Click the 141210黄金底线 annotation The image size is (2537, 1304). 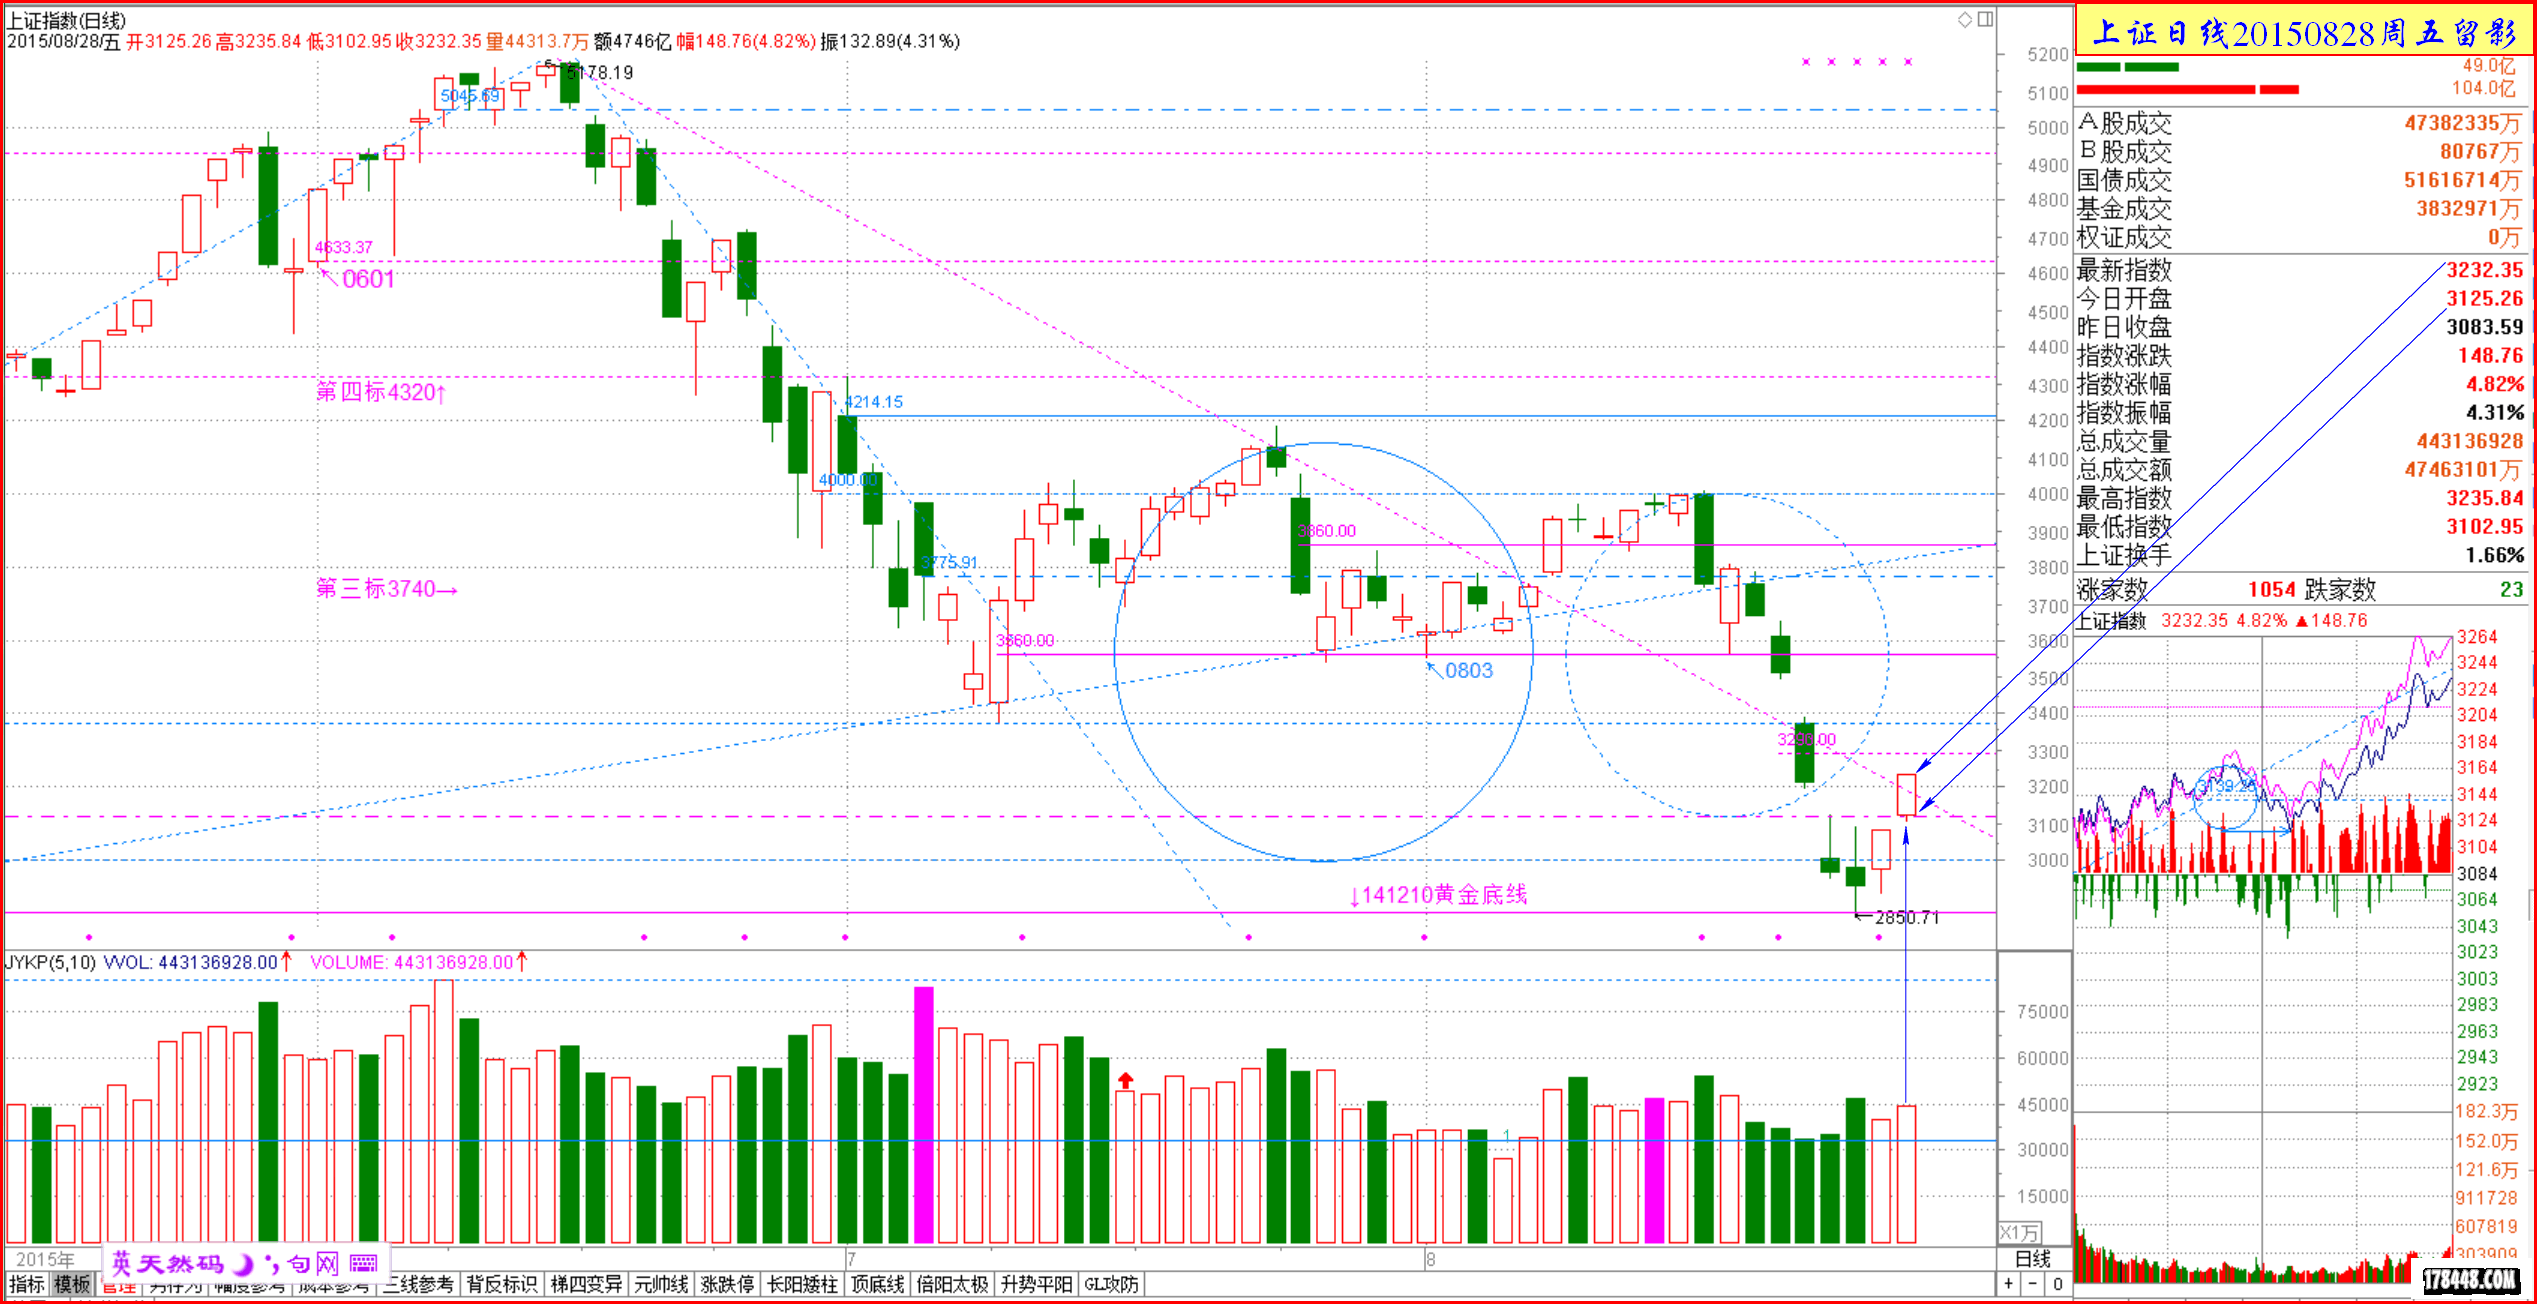tap(1438, 894)
